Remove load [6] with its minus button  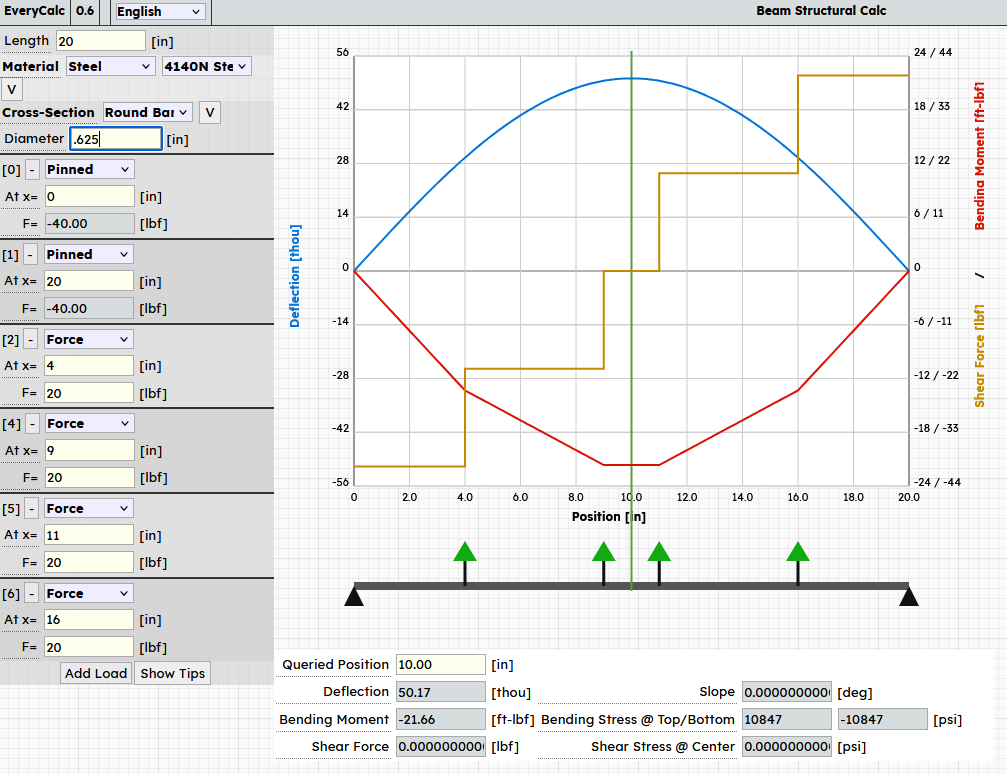(31, 594)
